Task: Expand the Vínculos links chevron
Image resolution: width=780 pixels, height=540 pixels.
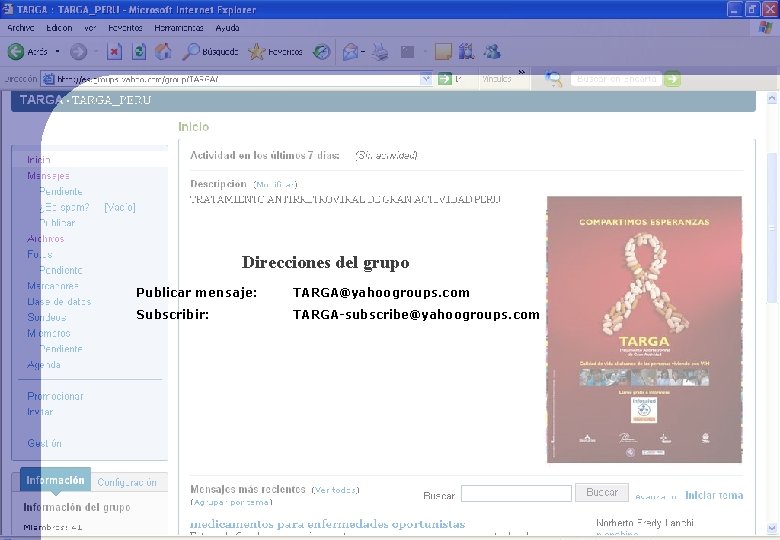Action: (x=521, y=72)
